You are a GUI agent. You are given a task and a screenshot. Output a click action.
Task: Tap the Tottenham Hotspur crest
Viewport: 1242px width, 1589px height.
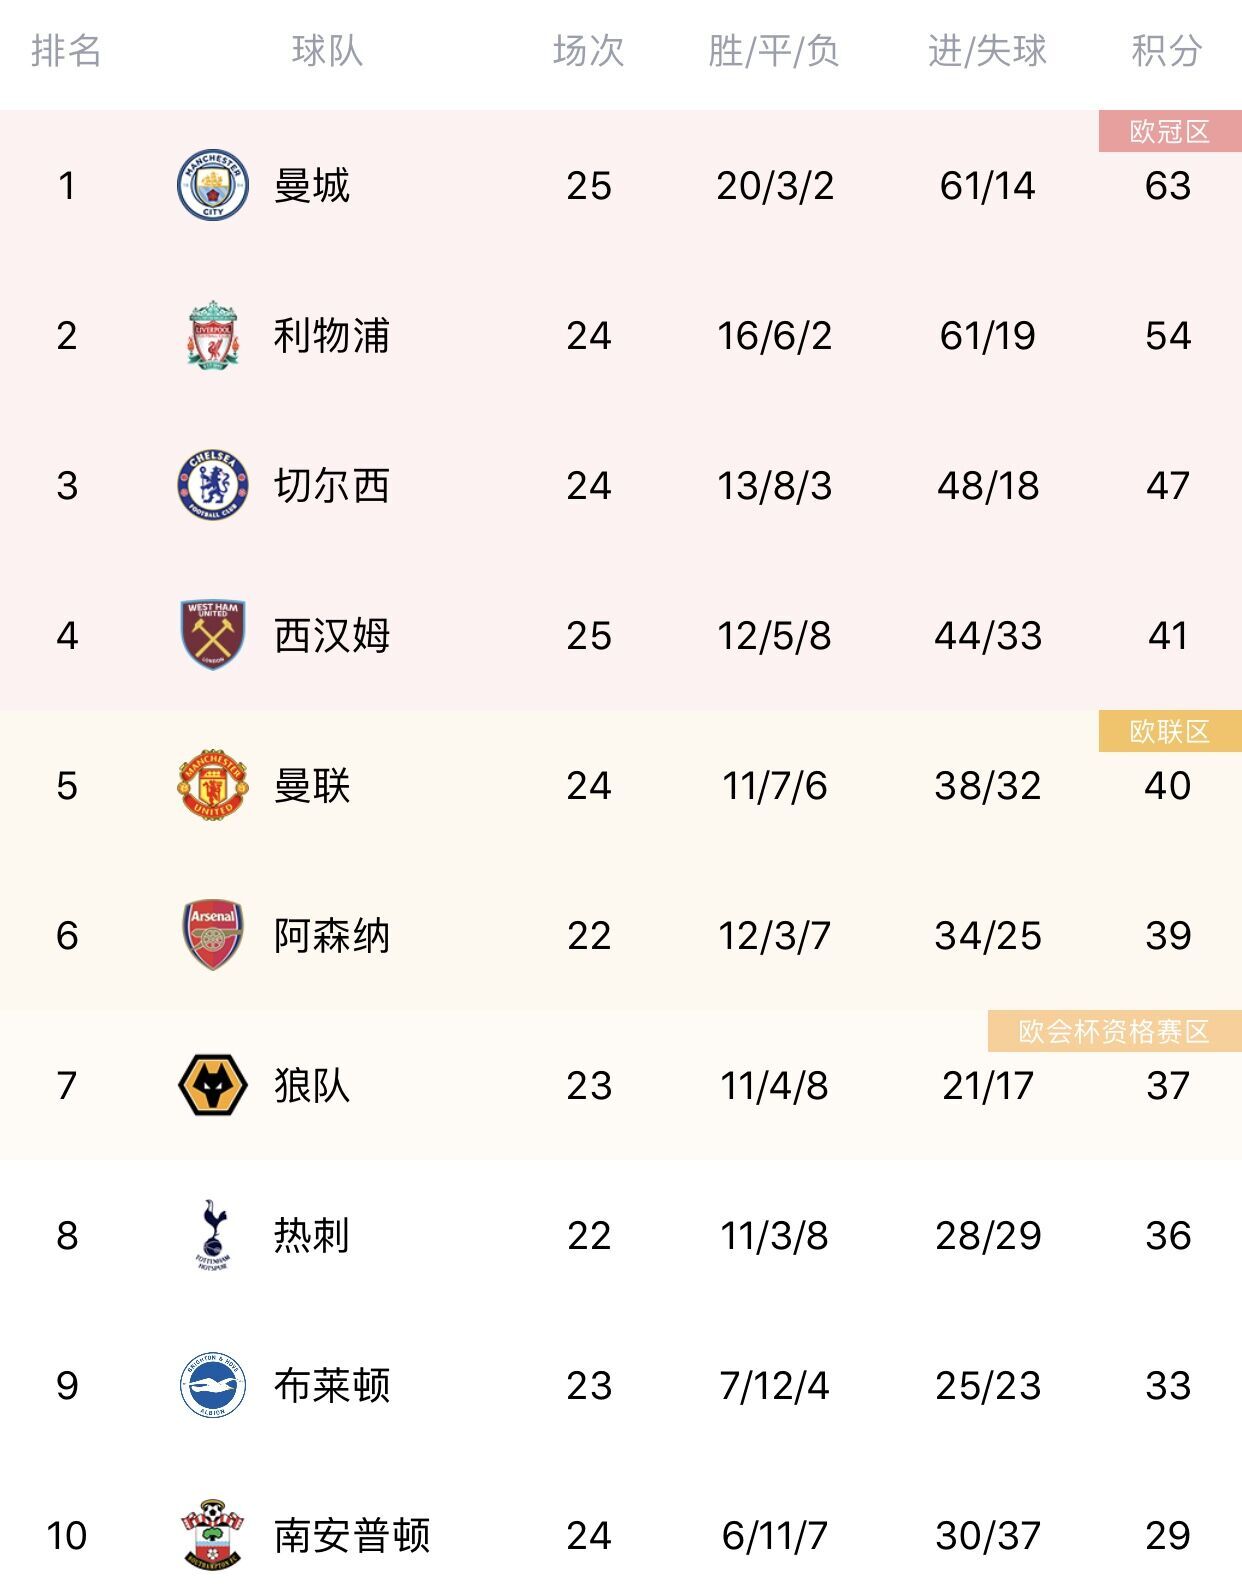click(x=212, y=1235)
